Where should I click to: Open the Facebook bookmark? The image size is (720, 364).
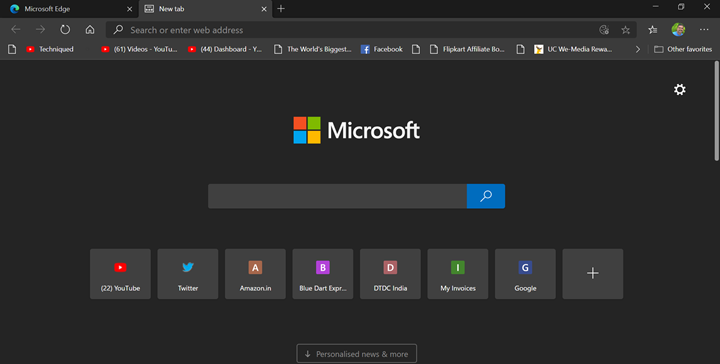coord(382,49)
